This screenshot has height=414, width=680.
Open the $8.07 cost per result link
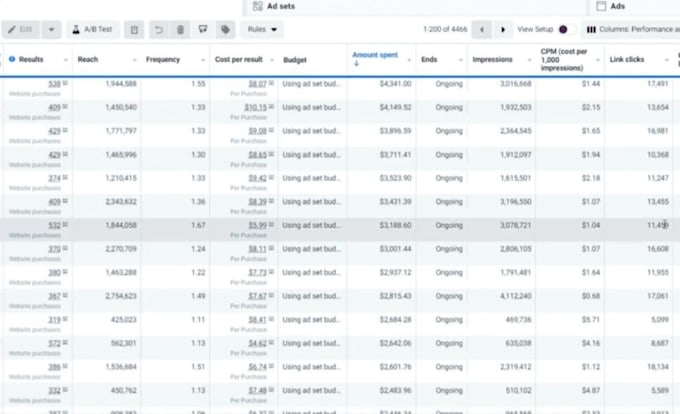coord(258,84)
